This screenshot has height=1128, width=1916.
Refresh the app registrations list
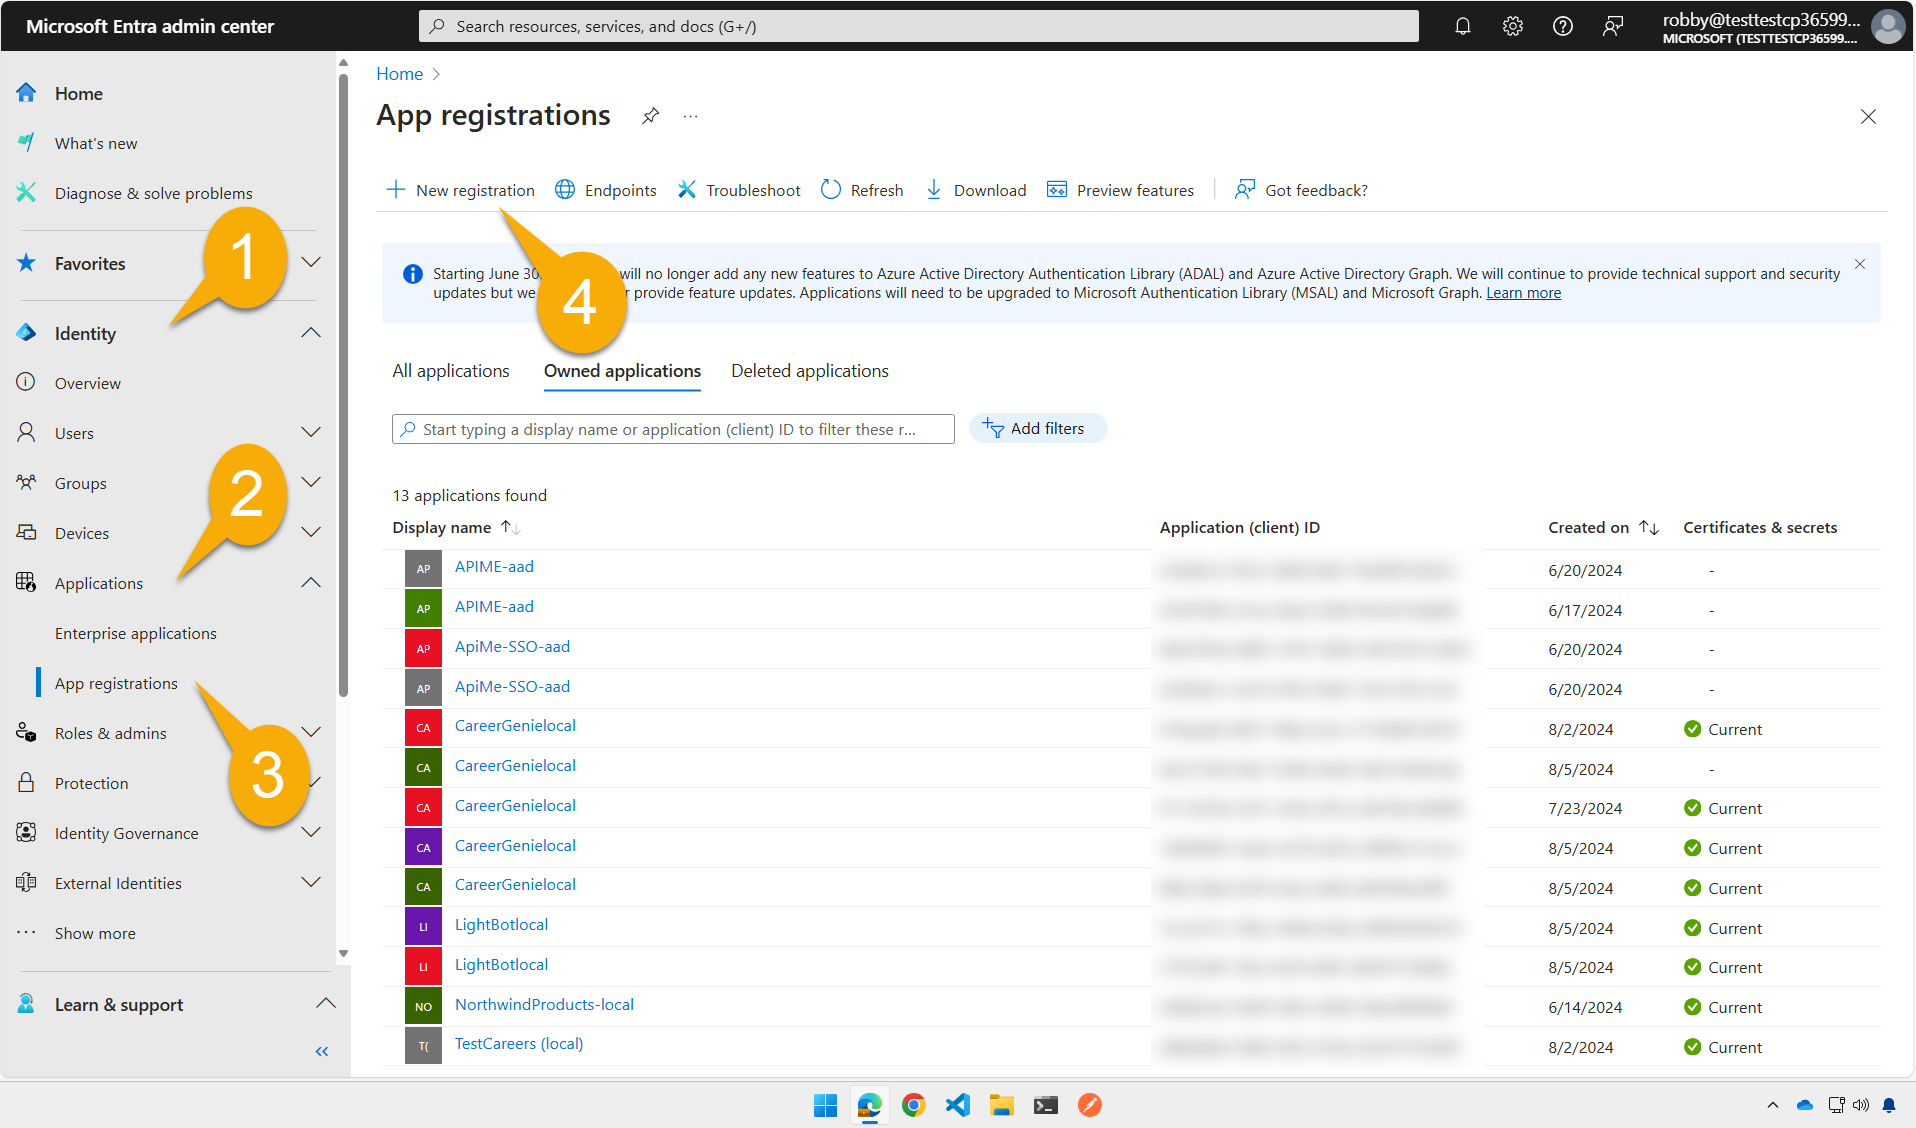pos(862,190)
